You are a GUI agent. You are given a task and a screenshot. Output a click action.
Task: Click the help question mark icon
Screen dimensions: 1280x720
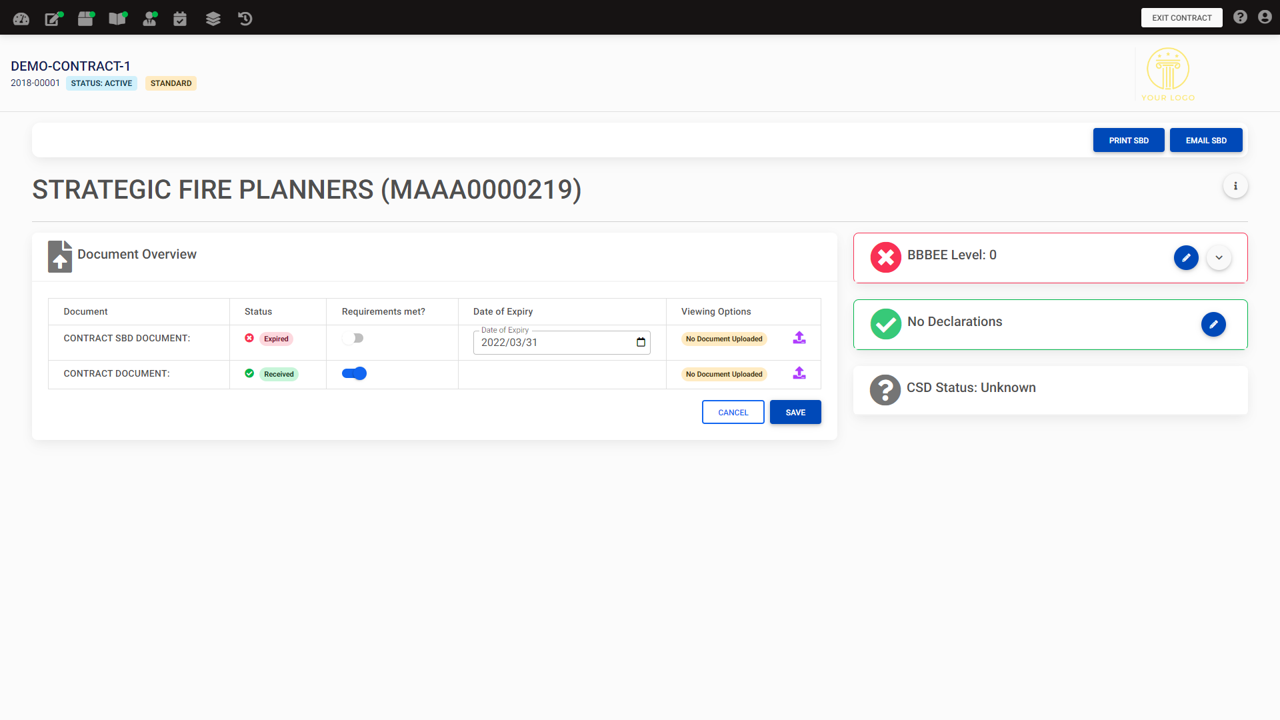(x=1240, y=17)
